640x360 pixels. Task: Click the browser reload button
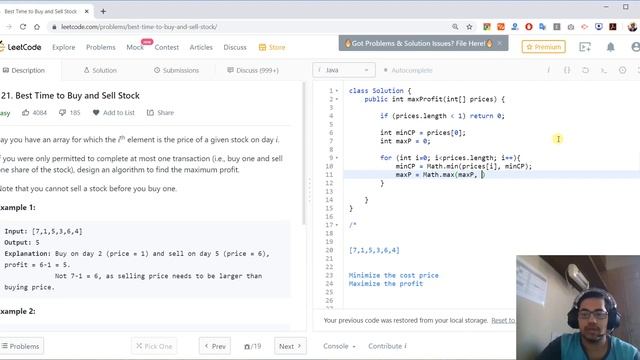23,27
